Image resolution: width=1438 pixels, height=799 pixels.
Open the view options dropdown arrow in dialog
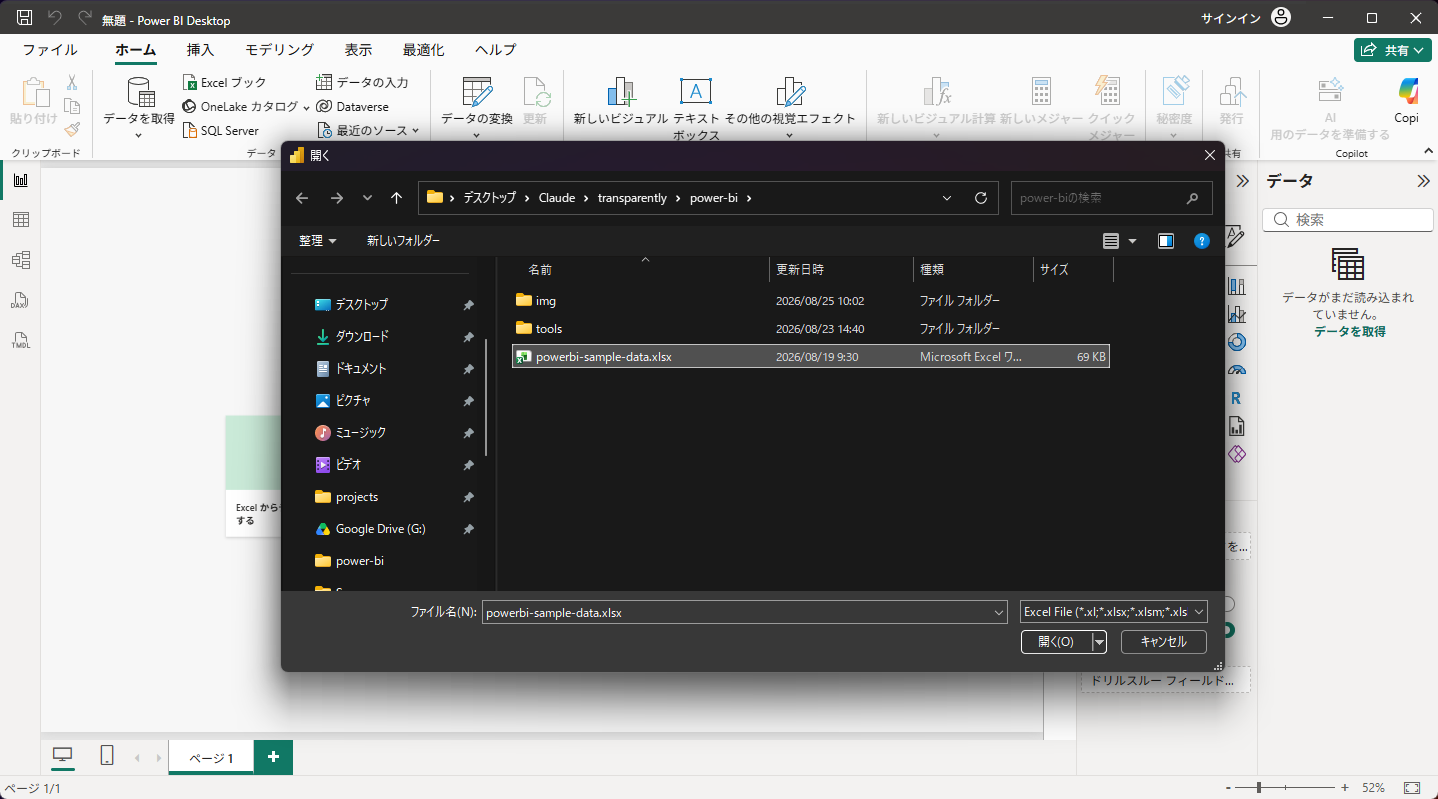1132,241
